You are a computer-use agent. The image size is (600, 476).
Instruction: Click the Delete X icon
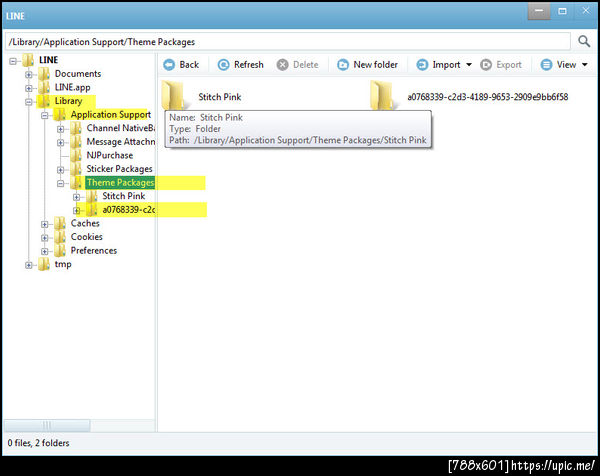click(282, 65)
